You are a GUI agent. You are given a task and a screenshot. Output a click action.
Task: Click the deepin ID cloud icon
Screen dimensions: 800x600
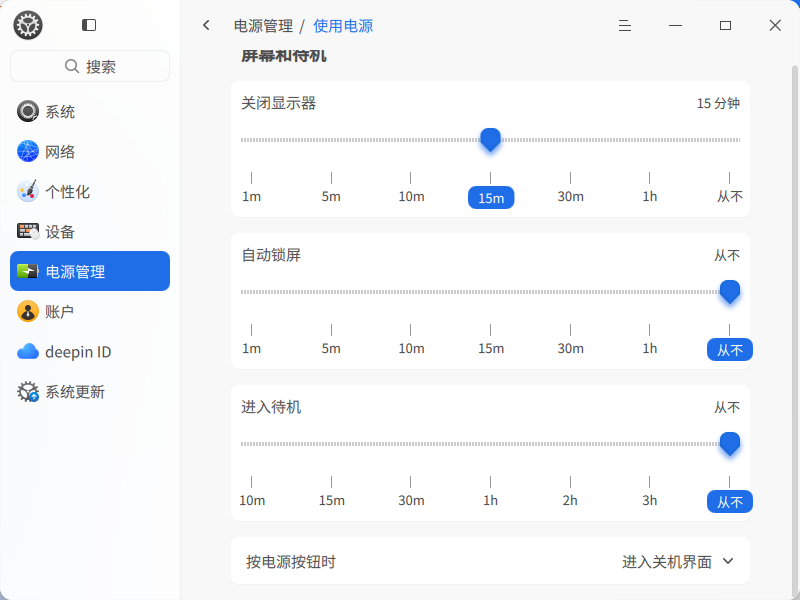point(28,352)
